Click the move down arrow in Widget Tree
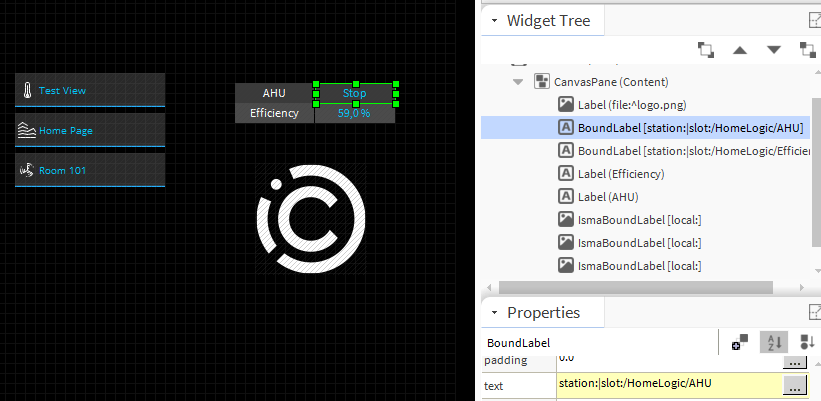Viewport: 821px width, 401px height. [x=773, y=49]
